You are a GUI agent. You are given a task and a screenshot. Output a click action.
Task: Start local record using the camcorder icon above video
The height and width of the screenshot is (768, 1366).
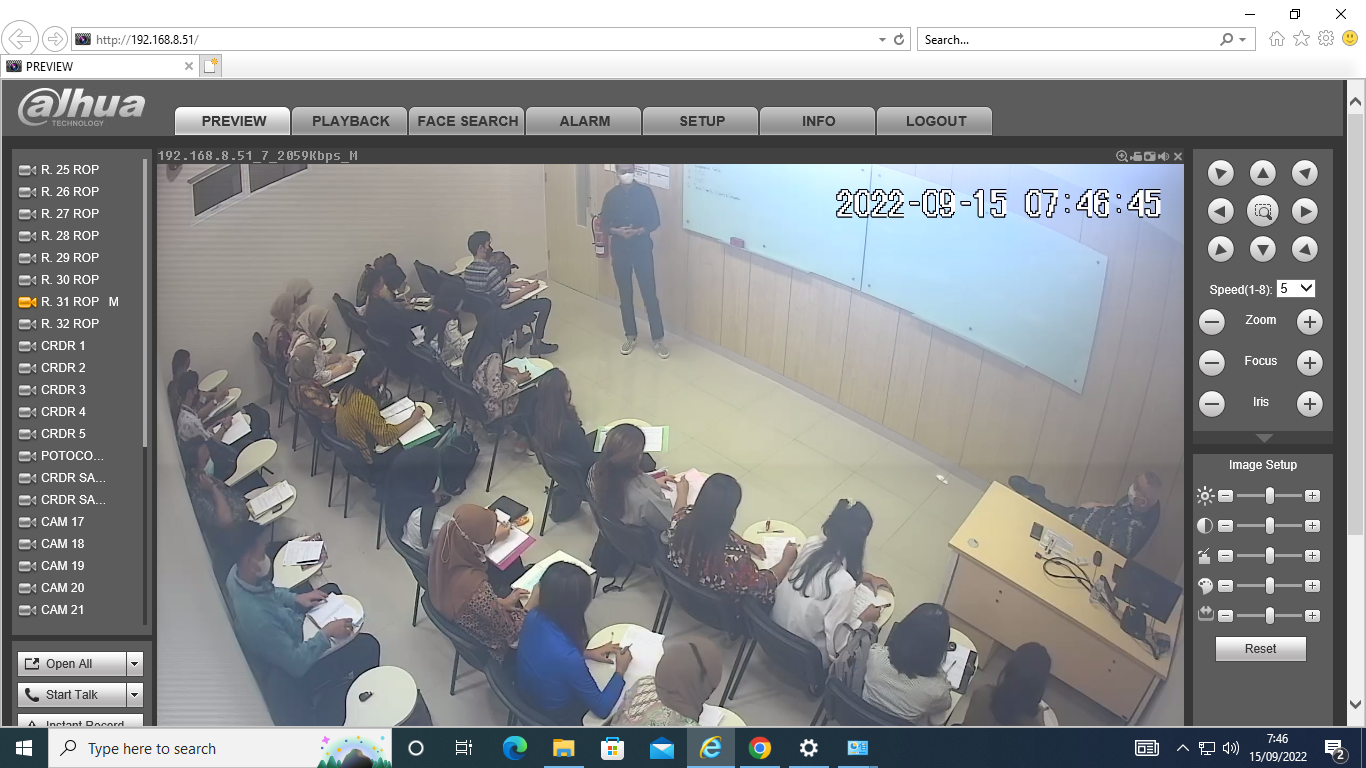click(x=1136, y=156)
